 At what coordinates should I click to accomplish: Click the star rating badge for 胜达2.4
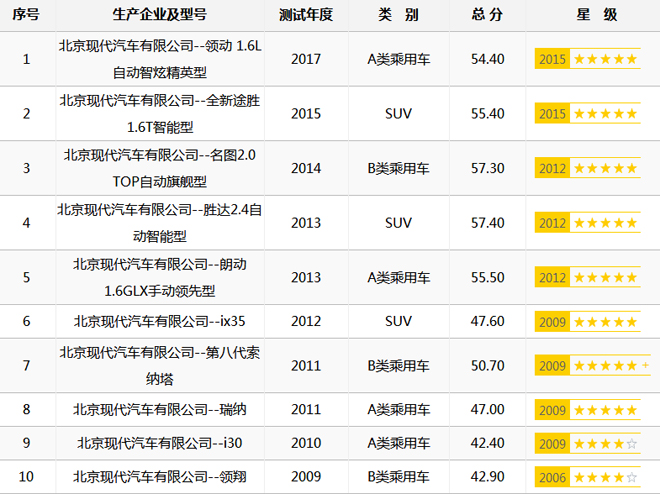point(588,223)
